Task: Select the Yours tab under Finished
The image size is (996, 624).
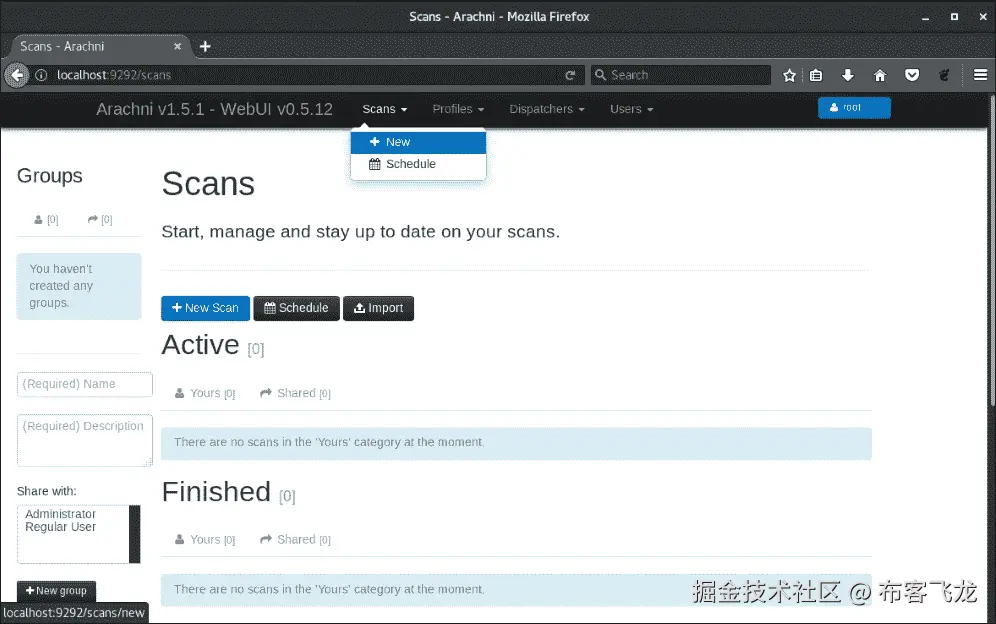Action: (x=205, y=539)
